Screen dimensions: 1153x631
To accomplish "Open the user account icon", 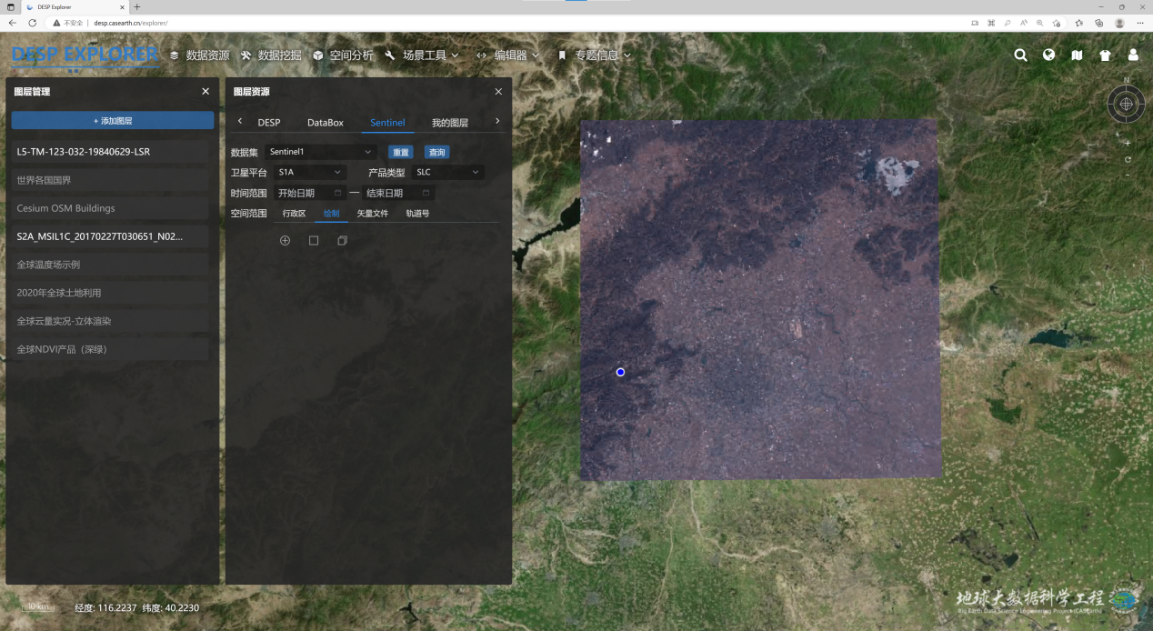I will [x=1133, y=56].
